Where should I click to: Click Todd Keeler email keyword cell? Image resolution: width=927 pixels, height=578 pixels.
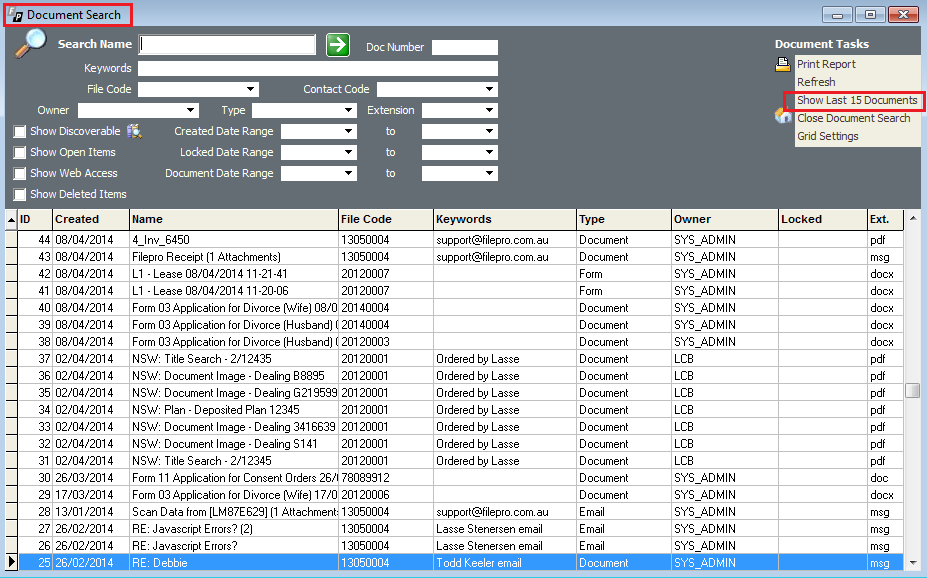[505, 563]
